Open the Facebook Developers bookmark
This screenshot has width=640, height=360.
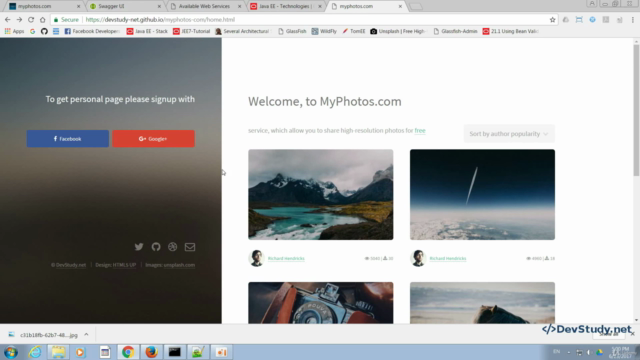tap(92, 31)
